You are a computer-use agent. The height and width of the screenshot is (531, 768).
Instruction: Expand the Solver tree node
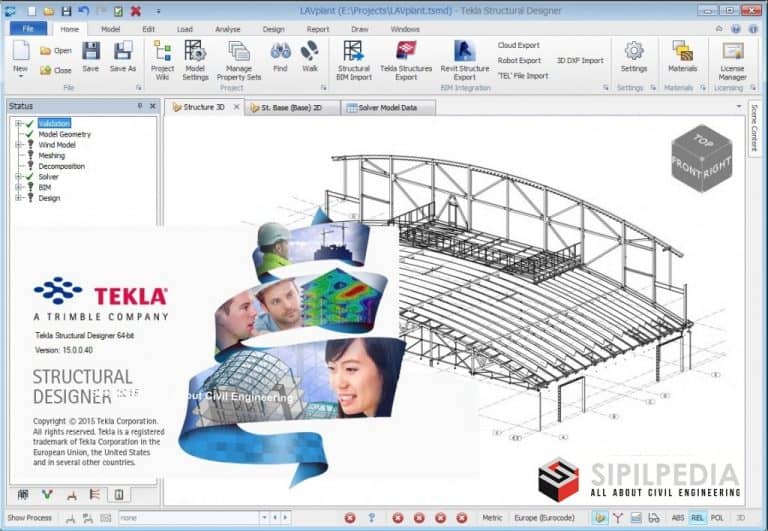[18, 177]
